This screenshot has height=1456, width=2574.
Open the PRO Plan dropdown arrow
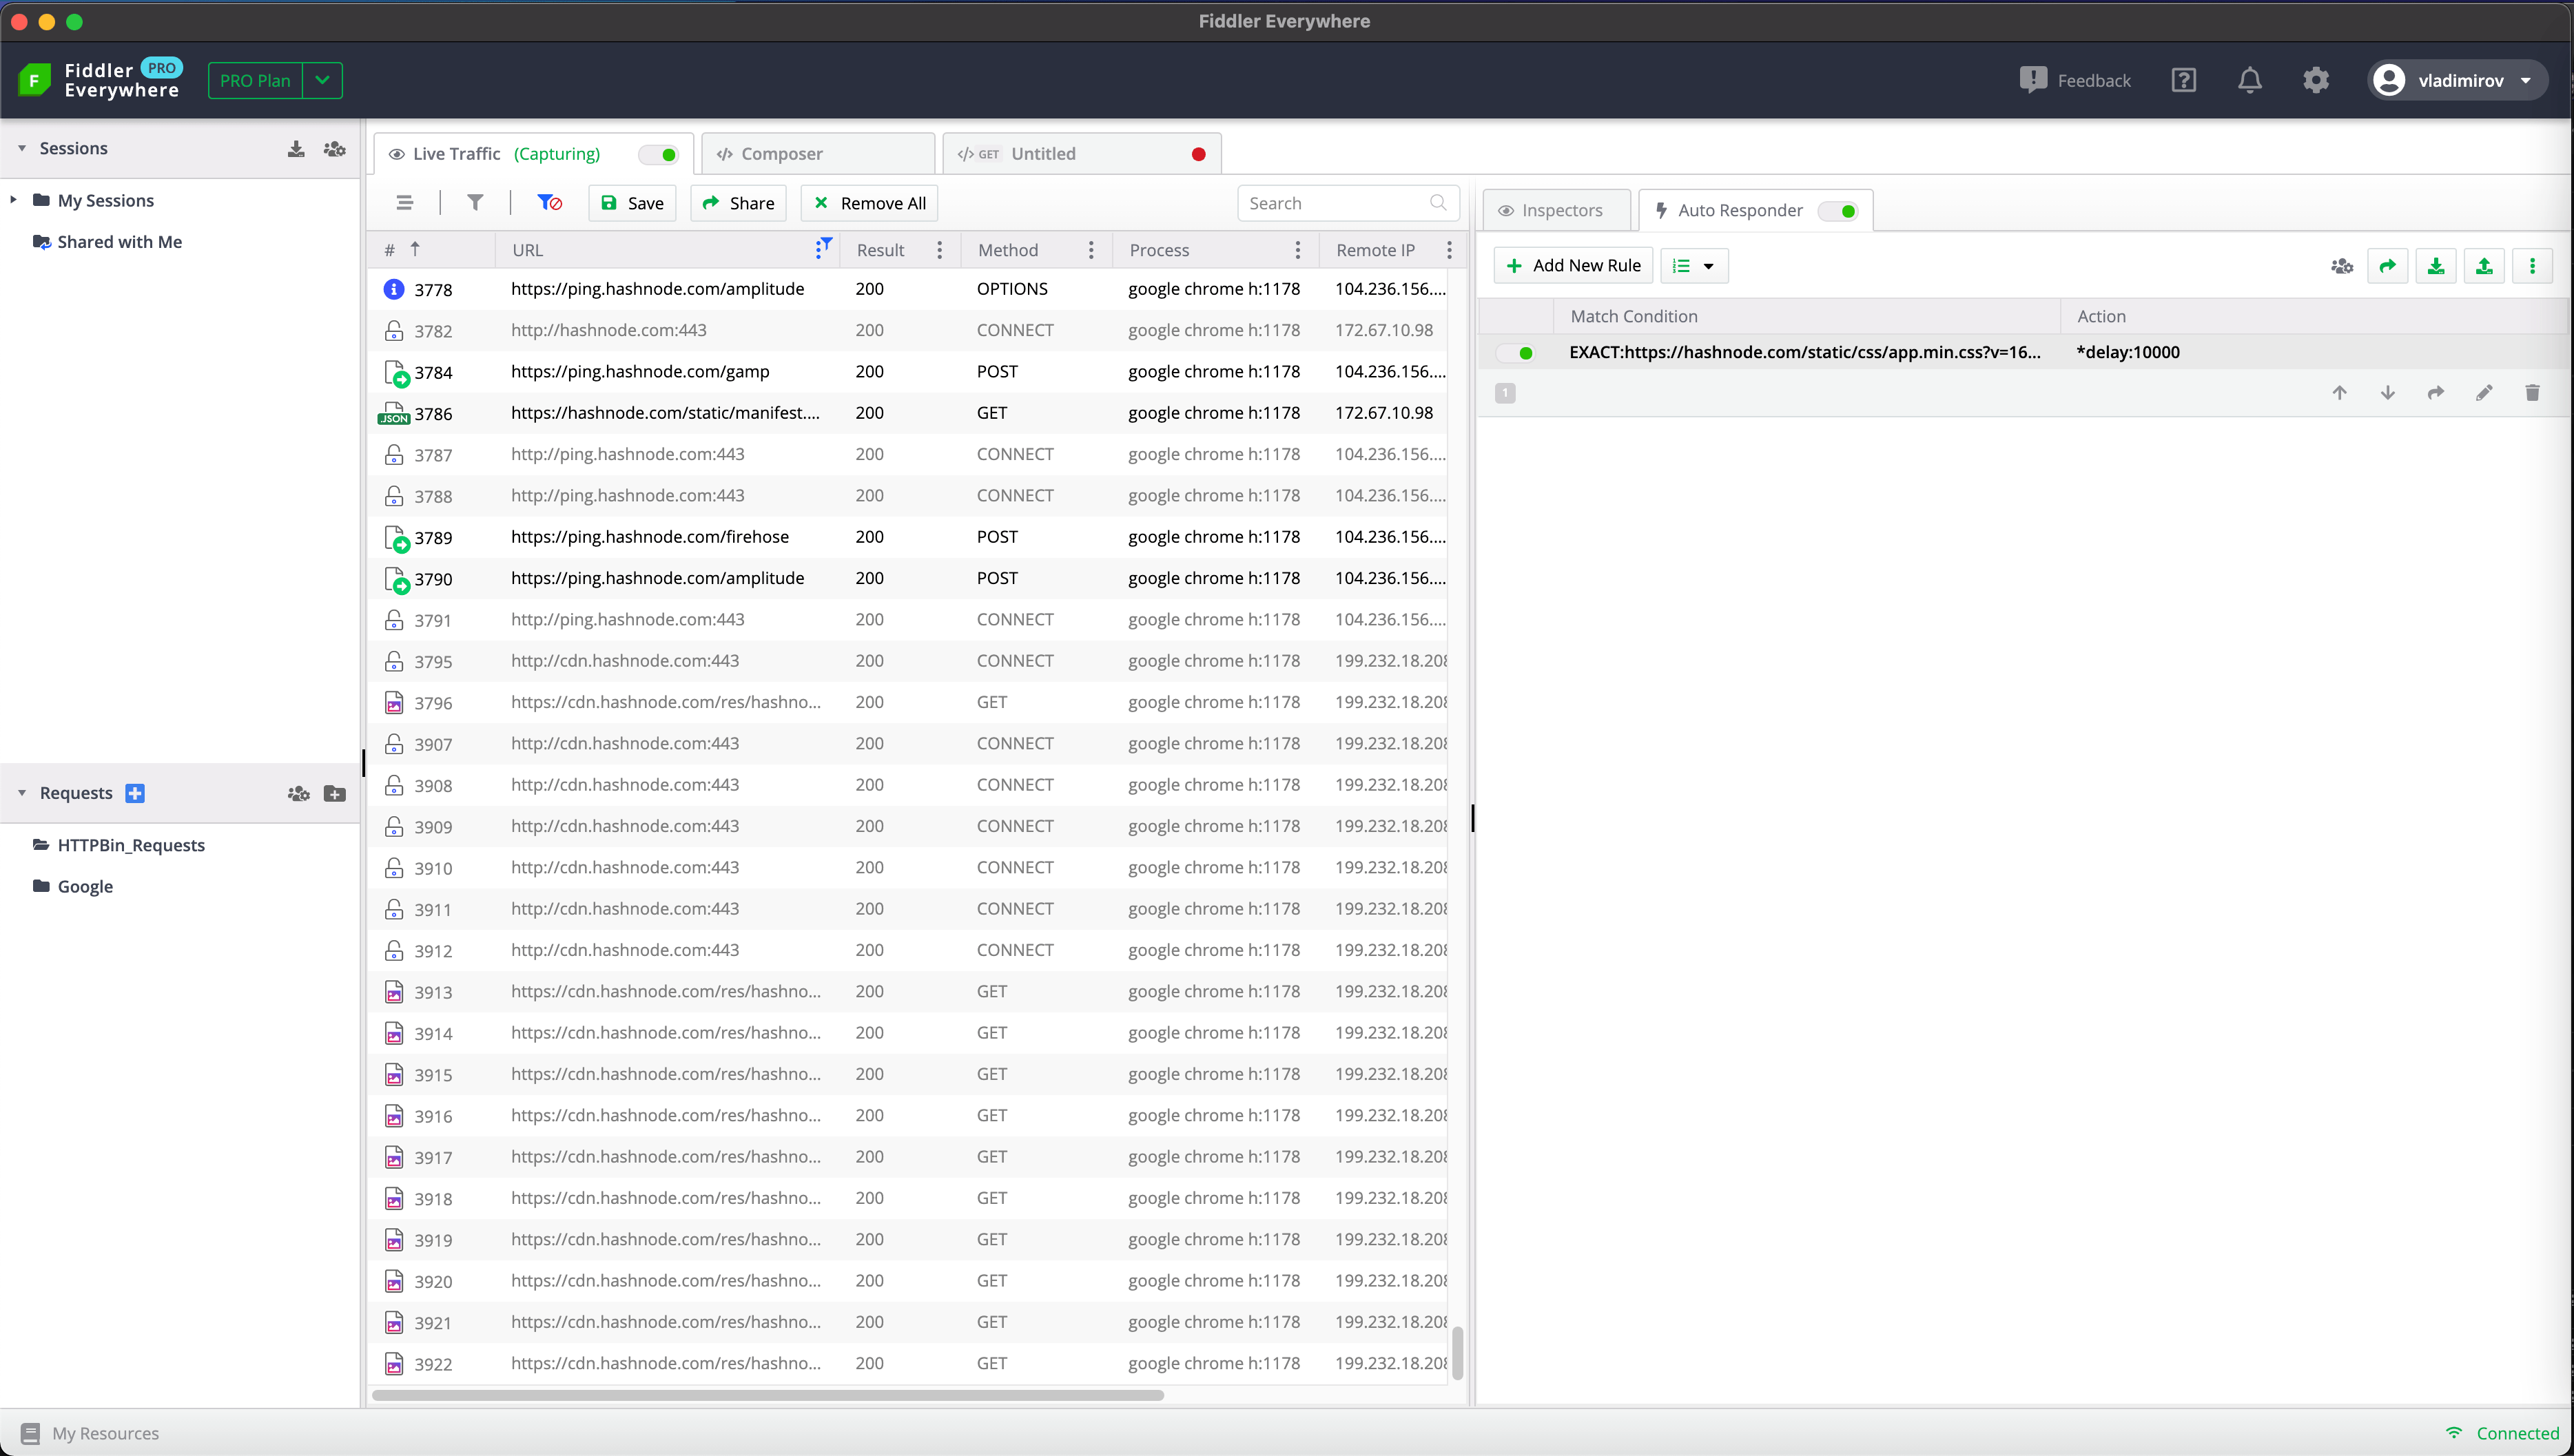(322, 80)
